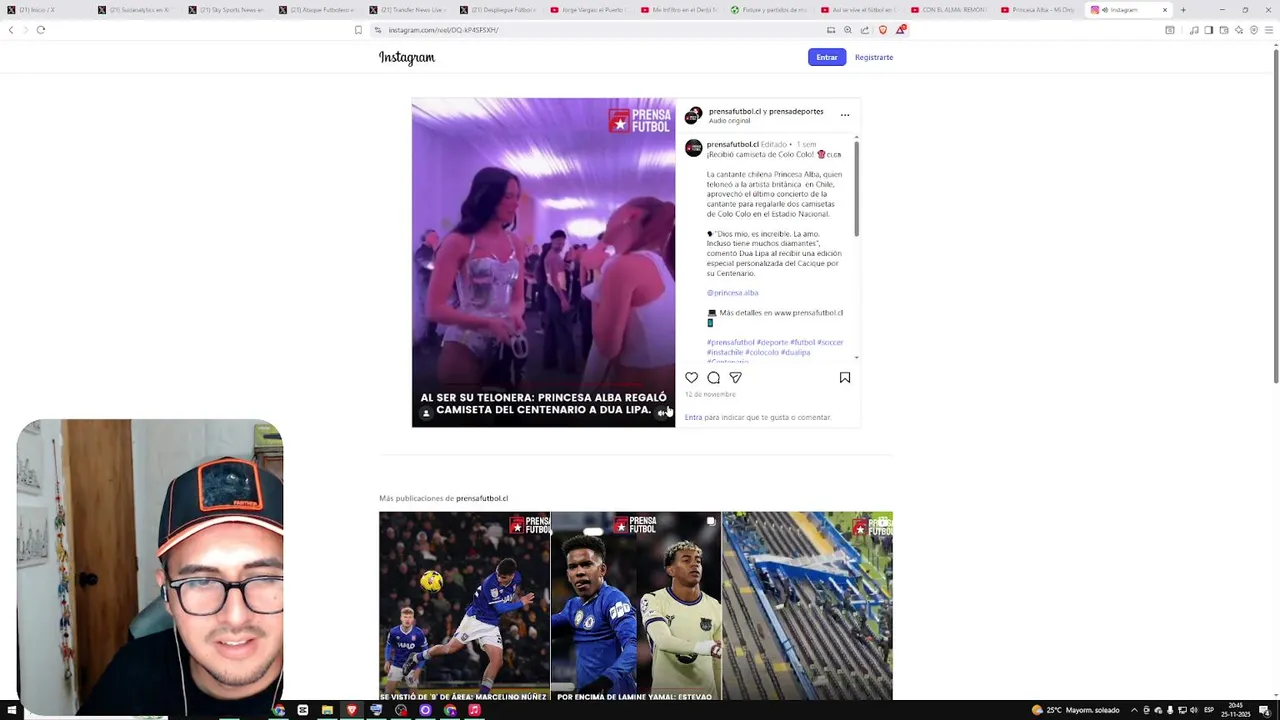1280x720 pixels.
Task: Click the blue Entrar button
Action: [826, 57]
